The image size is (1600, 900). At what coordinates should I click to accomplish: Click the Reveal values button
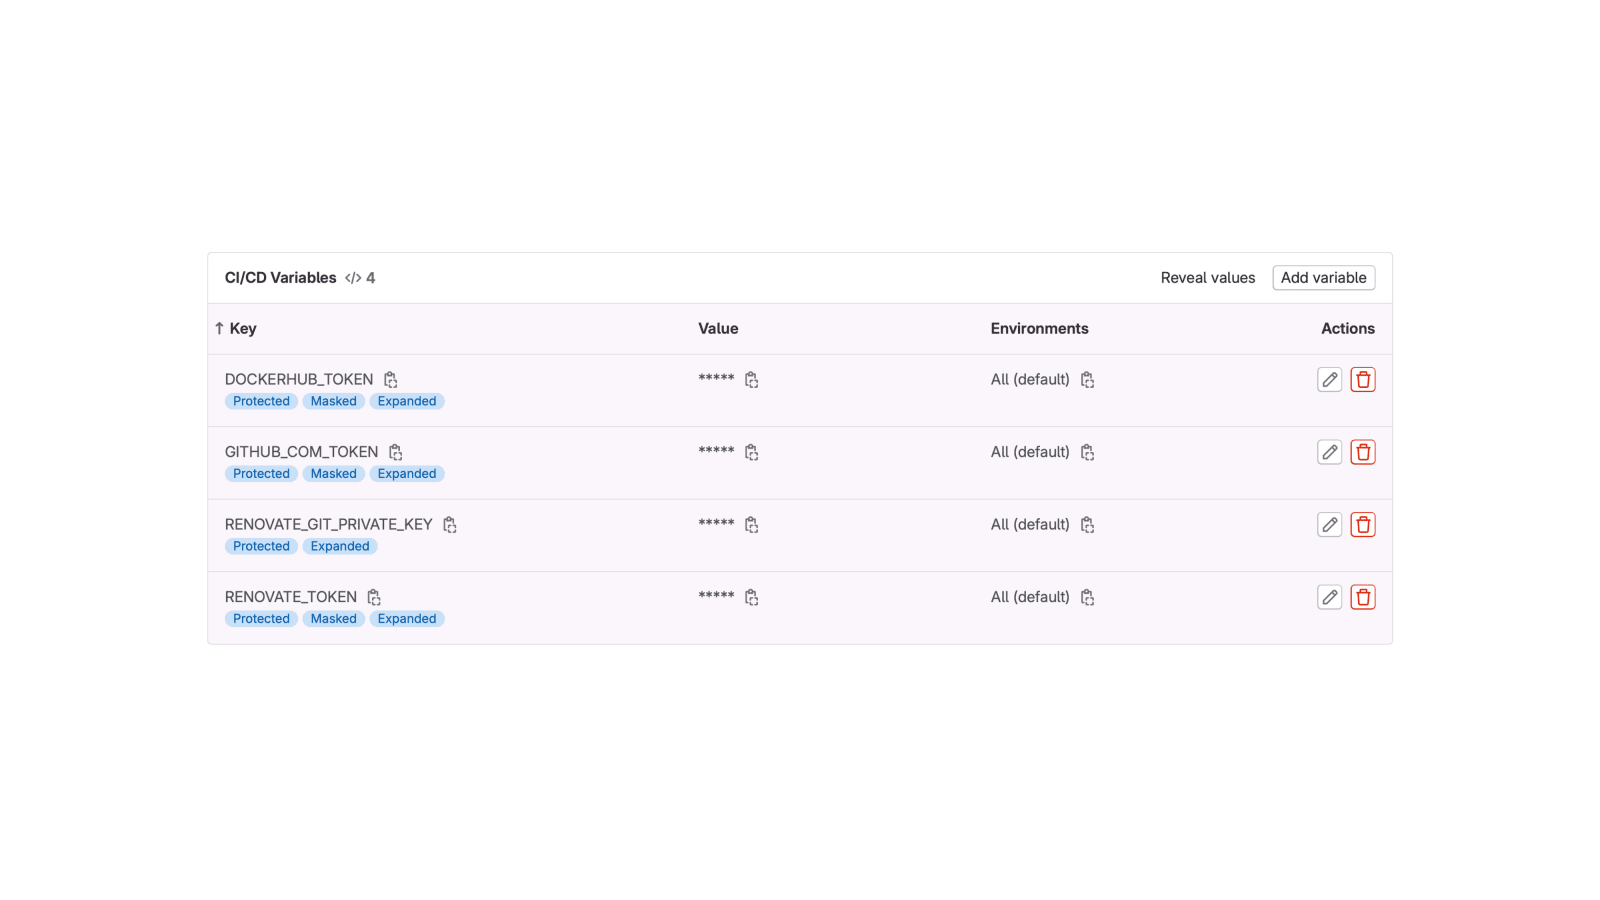pyautogui.click(x=1207, y=278)
